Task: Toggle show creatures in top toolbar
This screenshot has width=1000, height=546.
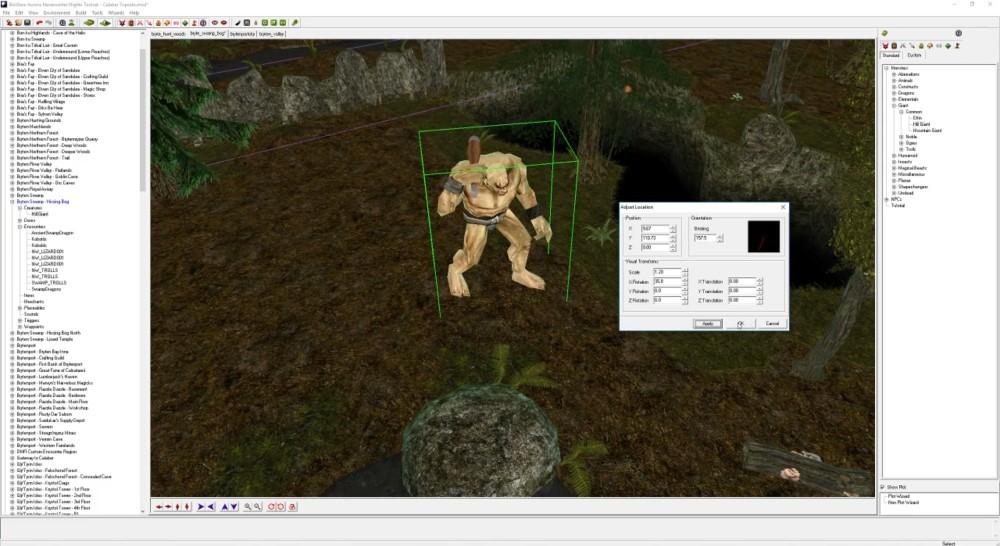Action: coord(122,23)
